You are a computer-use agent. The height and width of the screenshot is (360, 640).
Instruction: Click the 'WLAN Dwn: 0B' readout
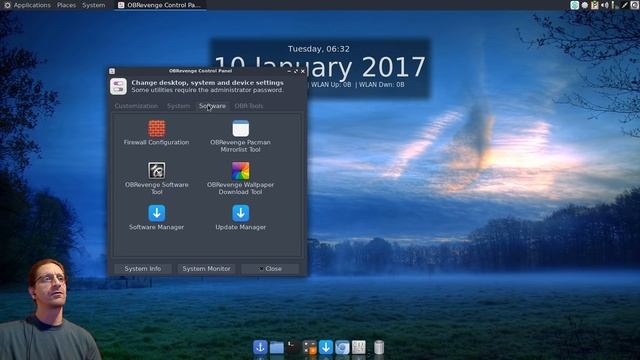tap(382, 85)
